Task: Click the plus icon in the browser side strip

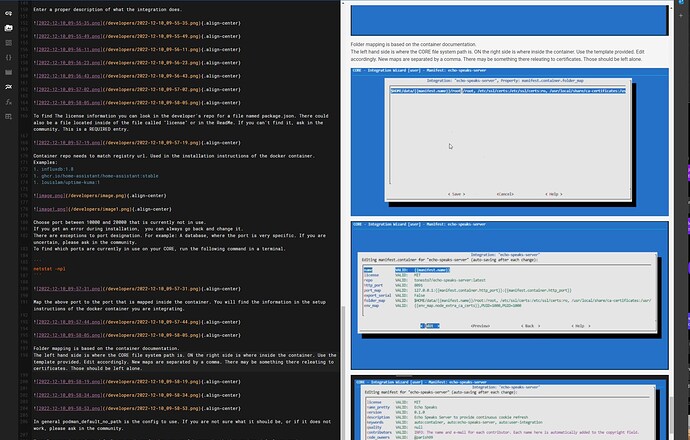Action: click(x=682, y=15)
